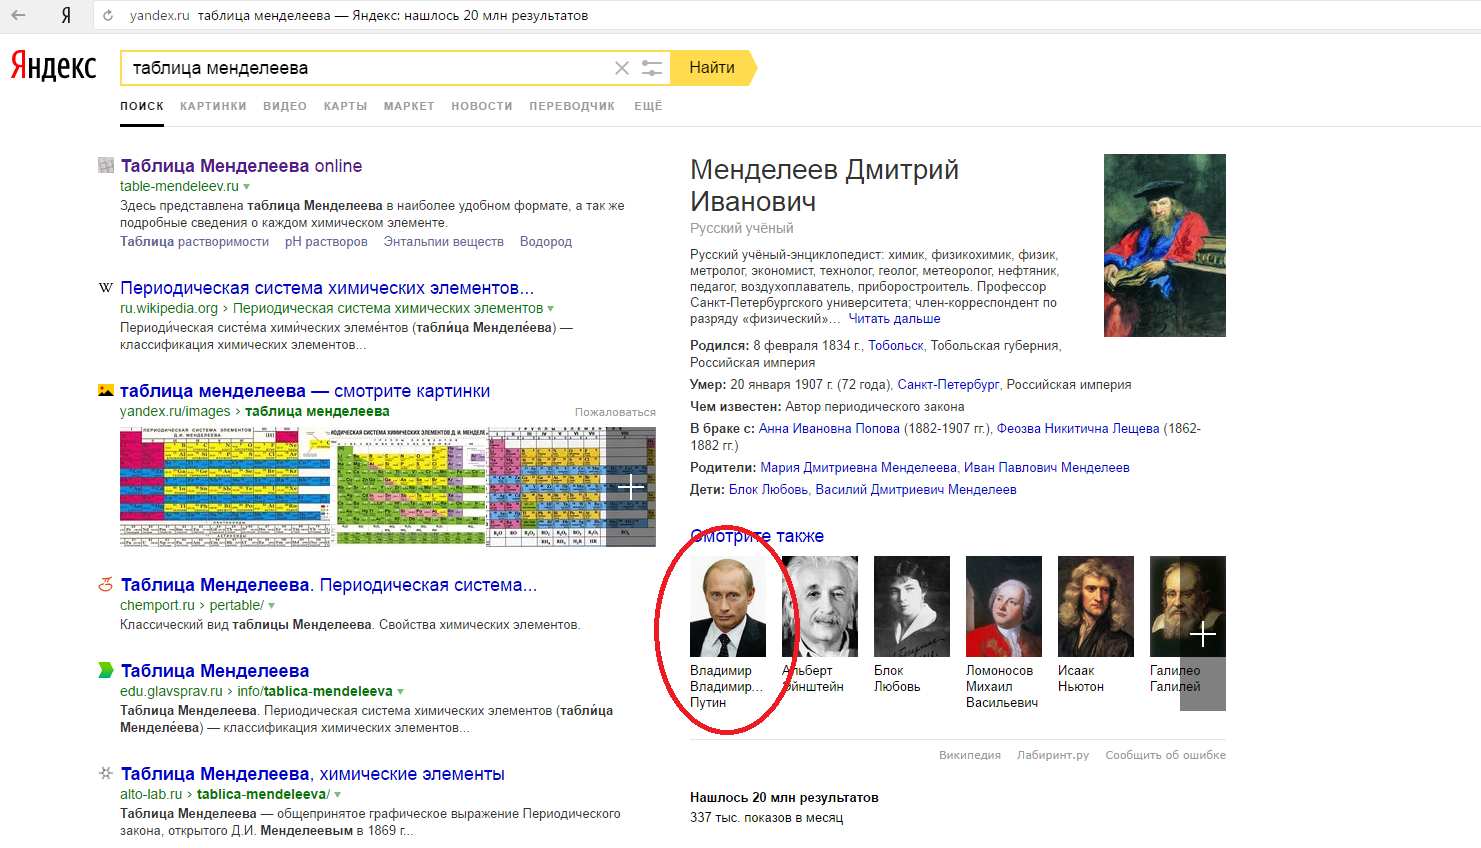Expand alto-lab.ru URL dropdown arrow
Viewport: 1481px width, 848px height.
[x=337, y=795]
